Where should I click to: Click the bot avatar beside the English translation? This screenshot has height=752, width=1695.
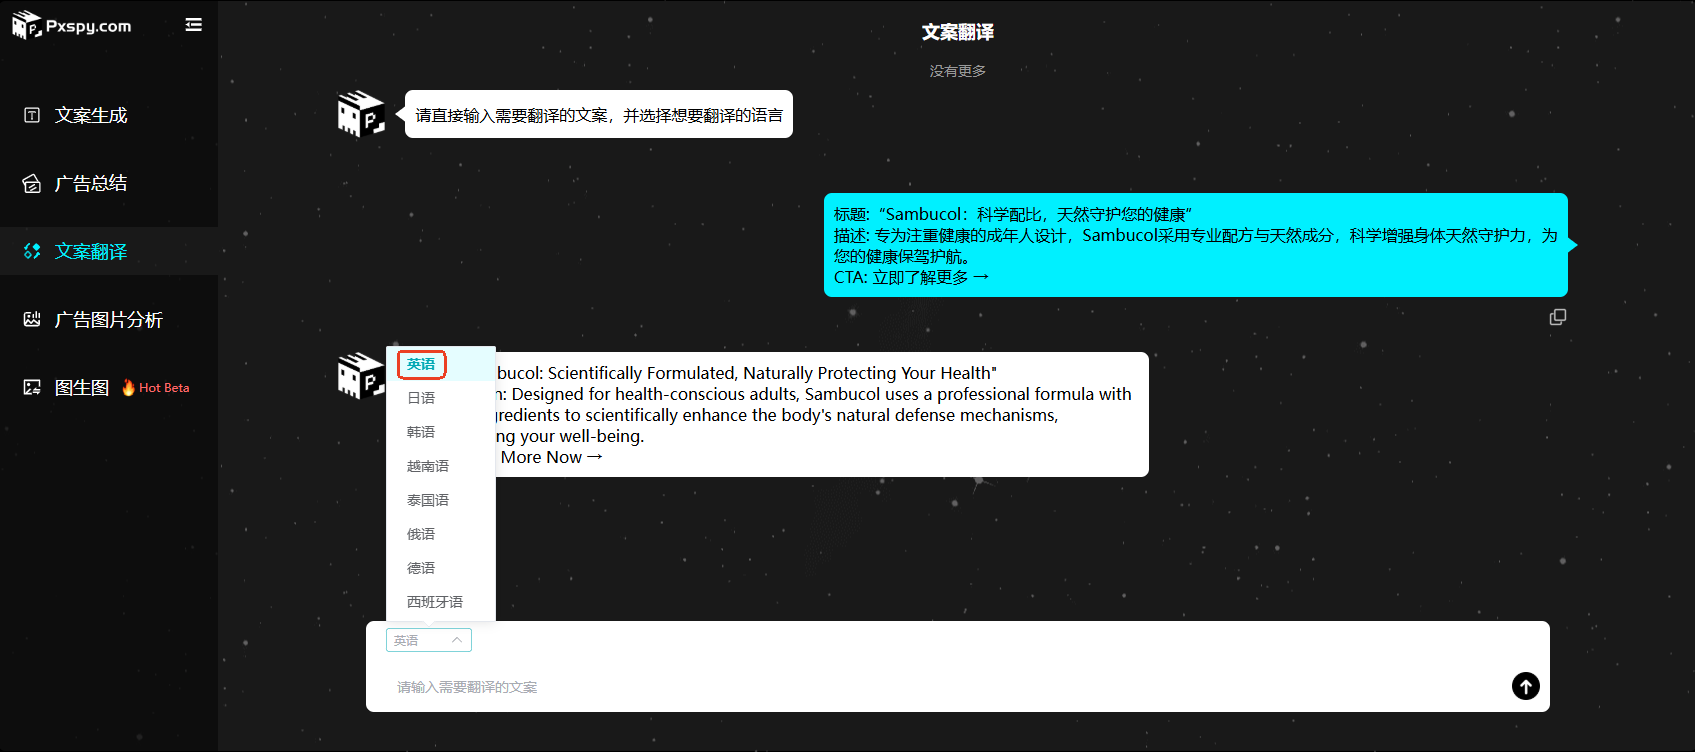tap(362, 376)
